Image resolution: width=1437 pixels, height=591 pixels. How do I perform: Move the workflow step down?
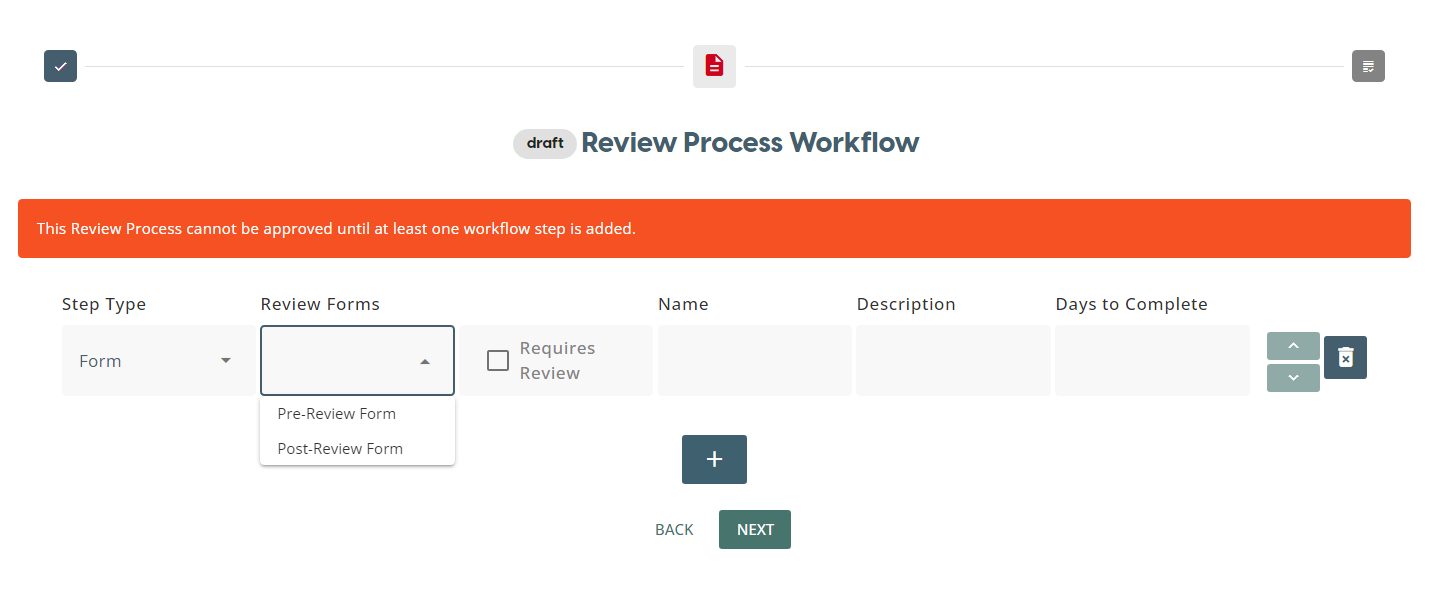click(1293, 378)
